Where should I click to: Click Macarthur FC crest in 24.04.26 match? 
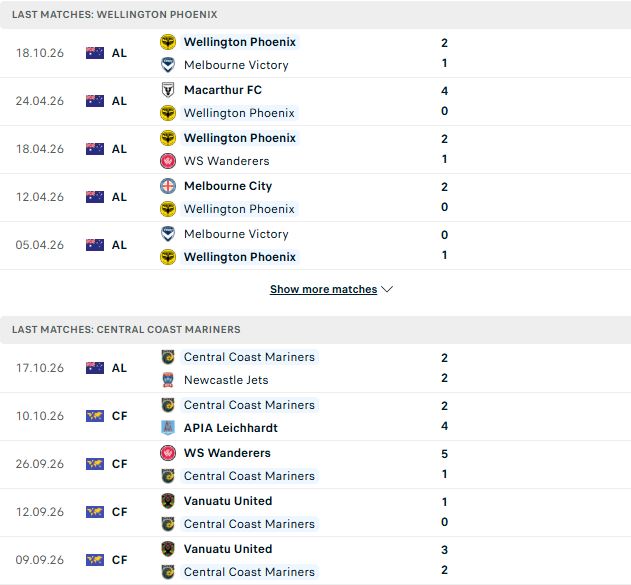(168, 90)
